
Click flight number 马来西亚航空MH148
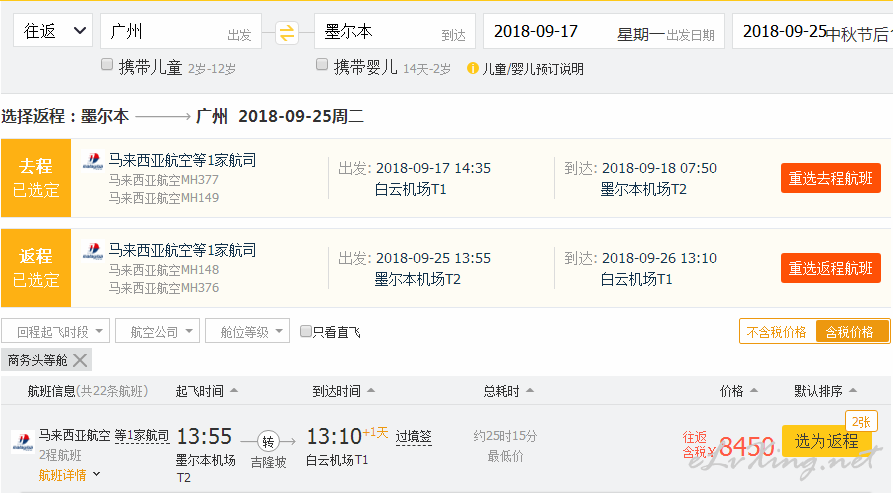[x=164, y=270]
